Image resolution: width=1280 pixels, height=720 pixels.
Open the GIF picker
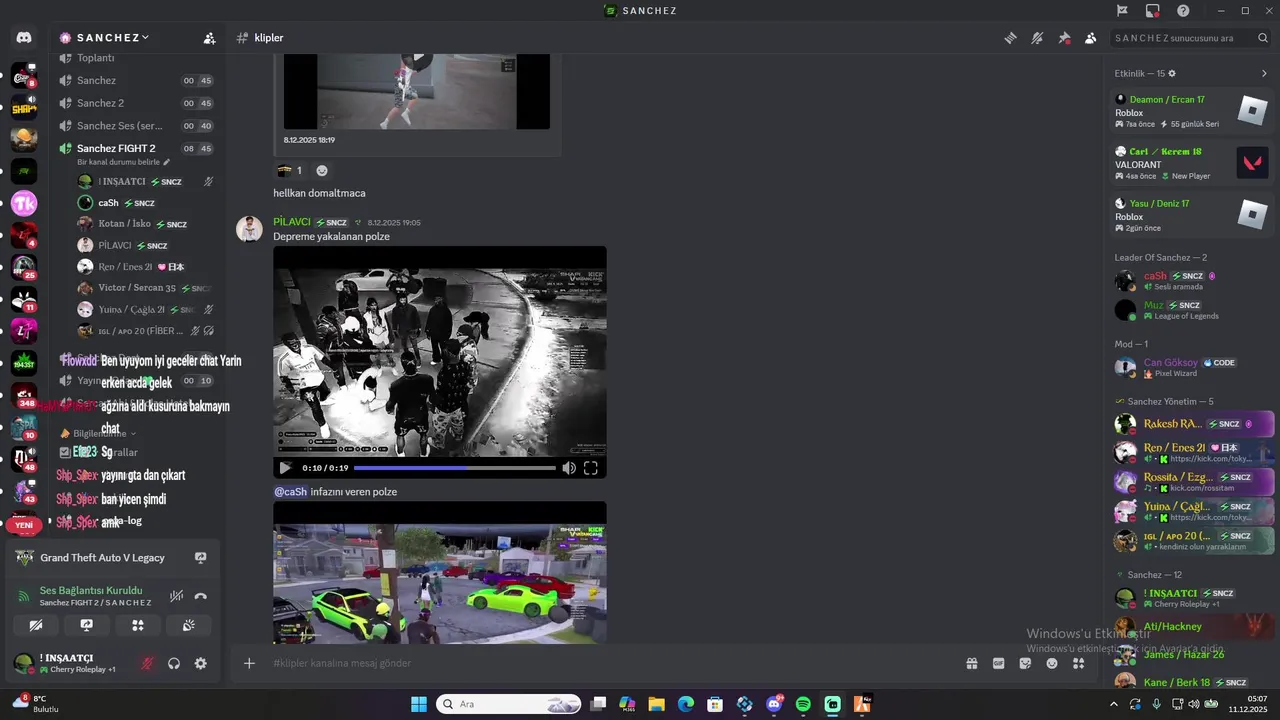[998, 663]
